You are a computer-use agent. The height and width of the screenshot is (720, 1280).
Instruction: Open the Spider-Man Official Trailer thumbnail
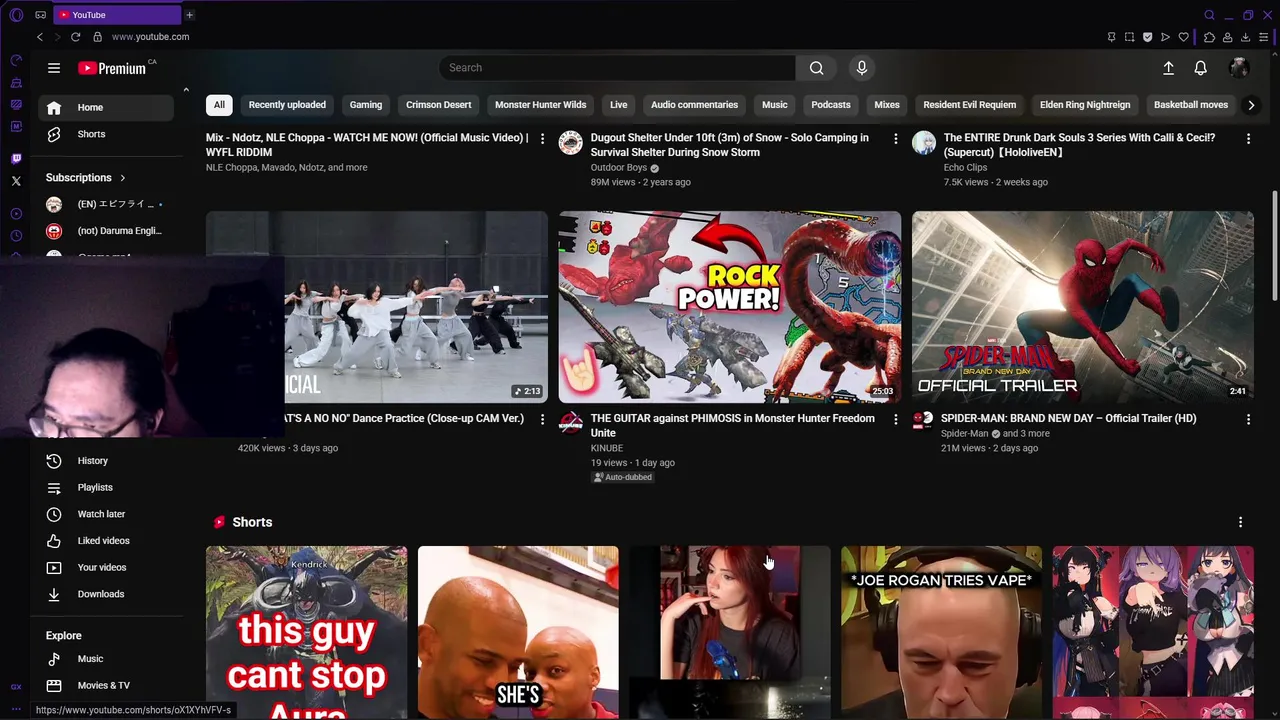(1082, 306)
